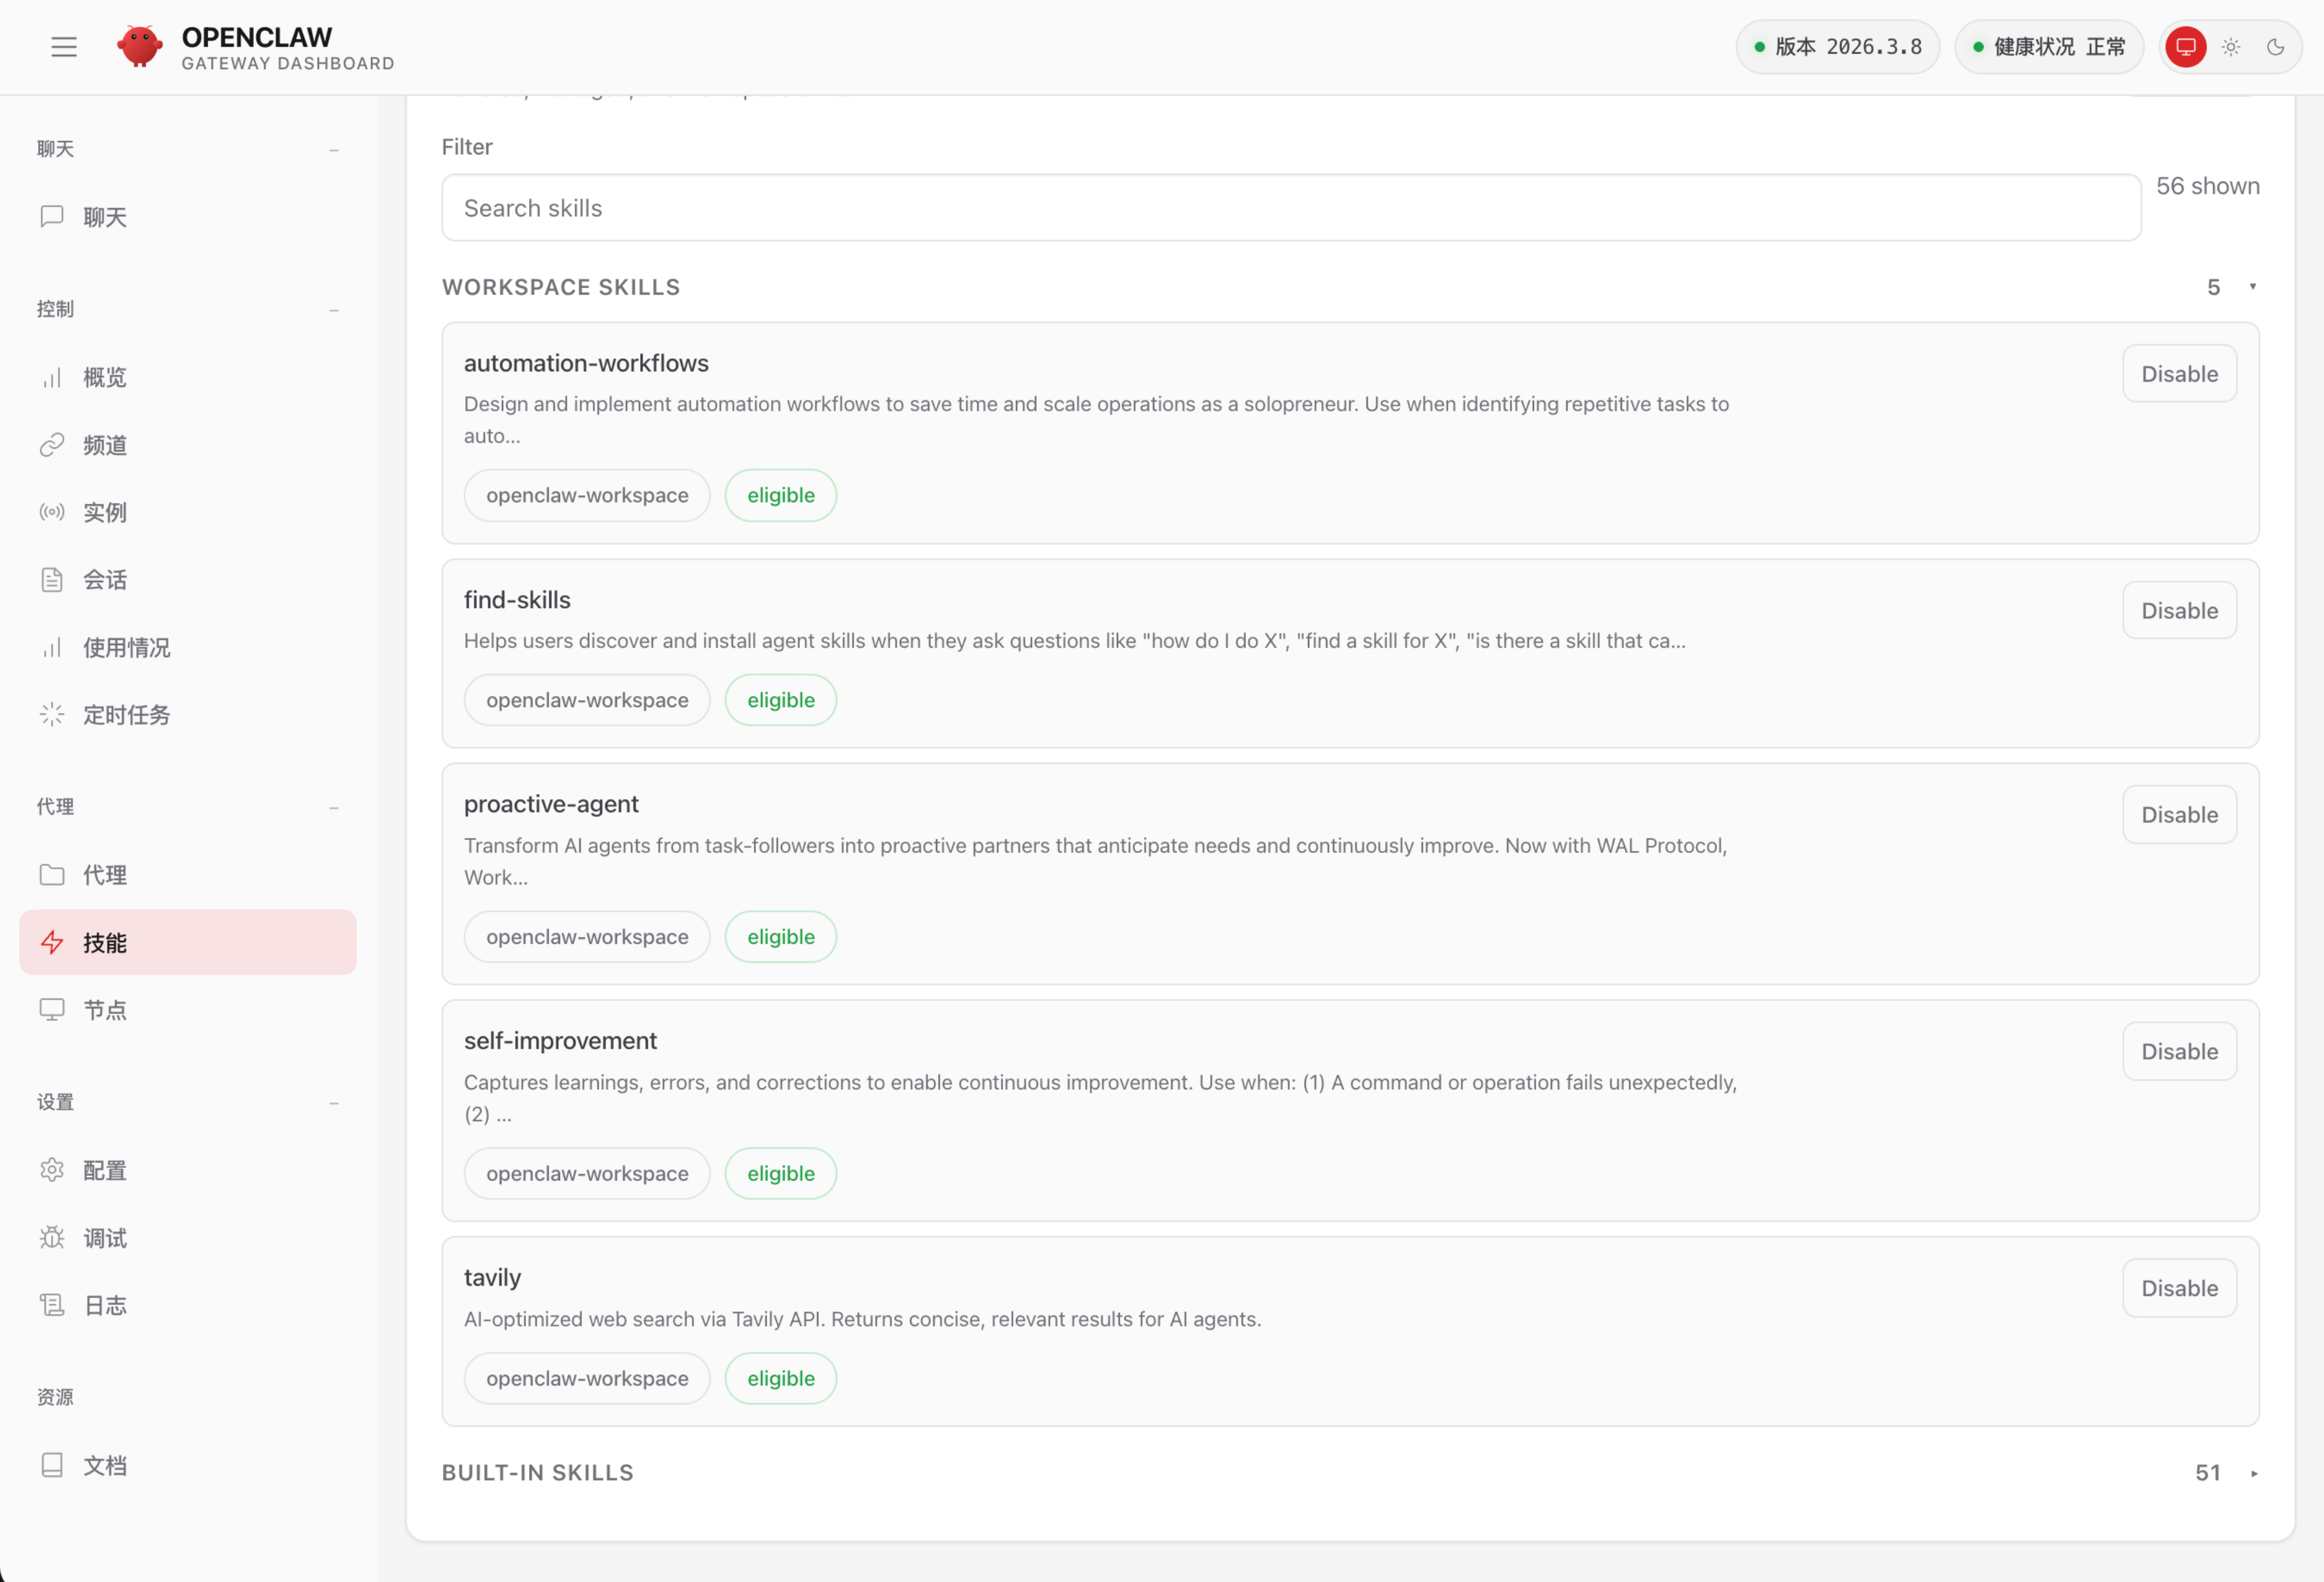Click the Disable button for proactive-agent

pos(2179,815)
